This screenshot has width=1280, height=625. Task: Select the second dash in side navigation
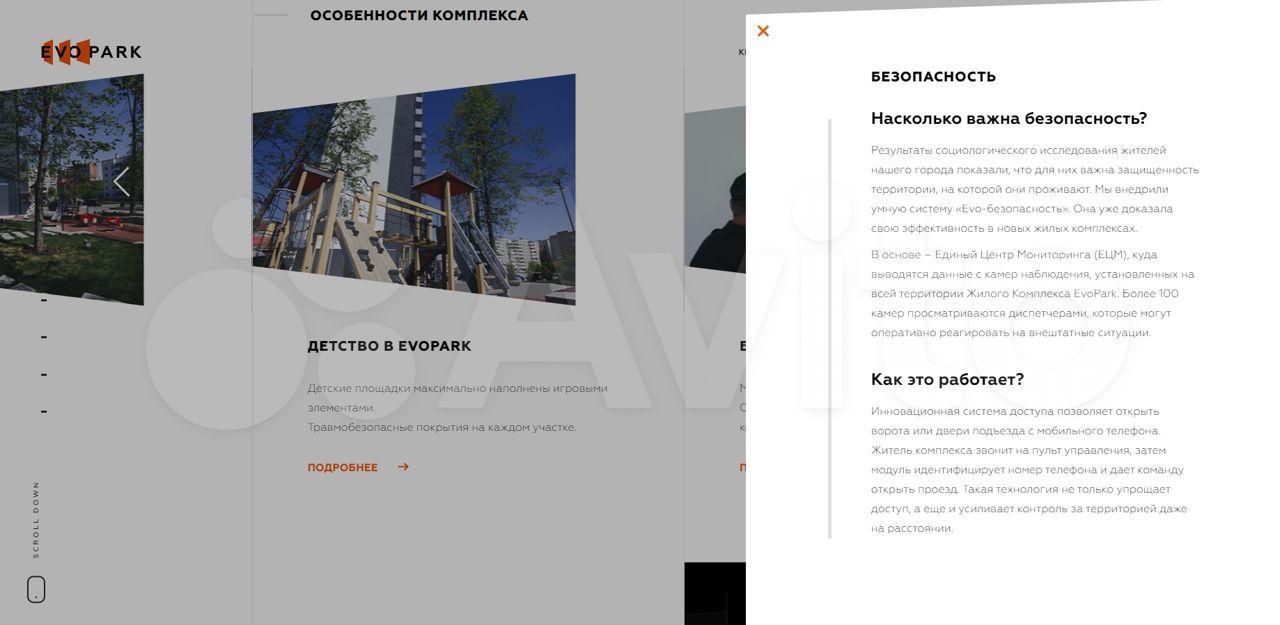click(44, 337)
